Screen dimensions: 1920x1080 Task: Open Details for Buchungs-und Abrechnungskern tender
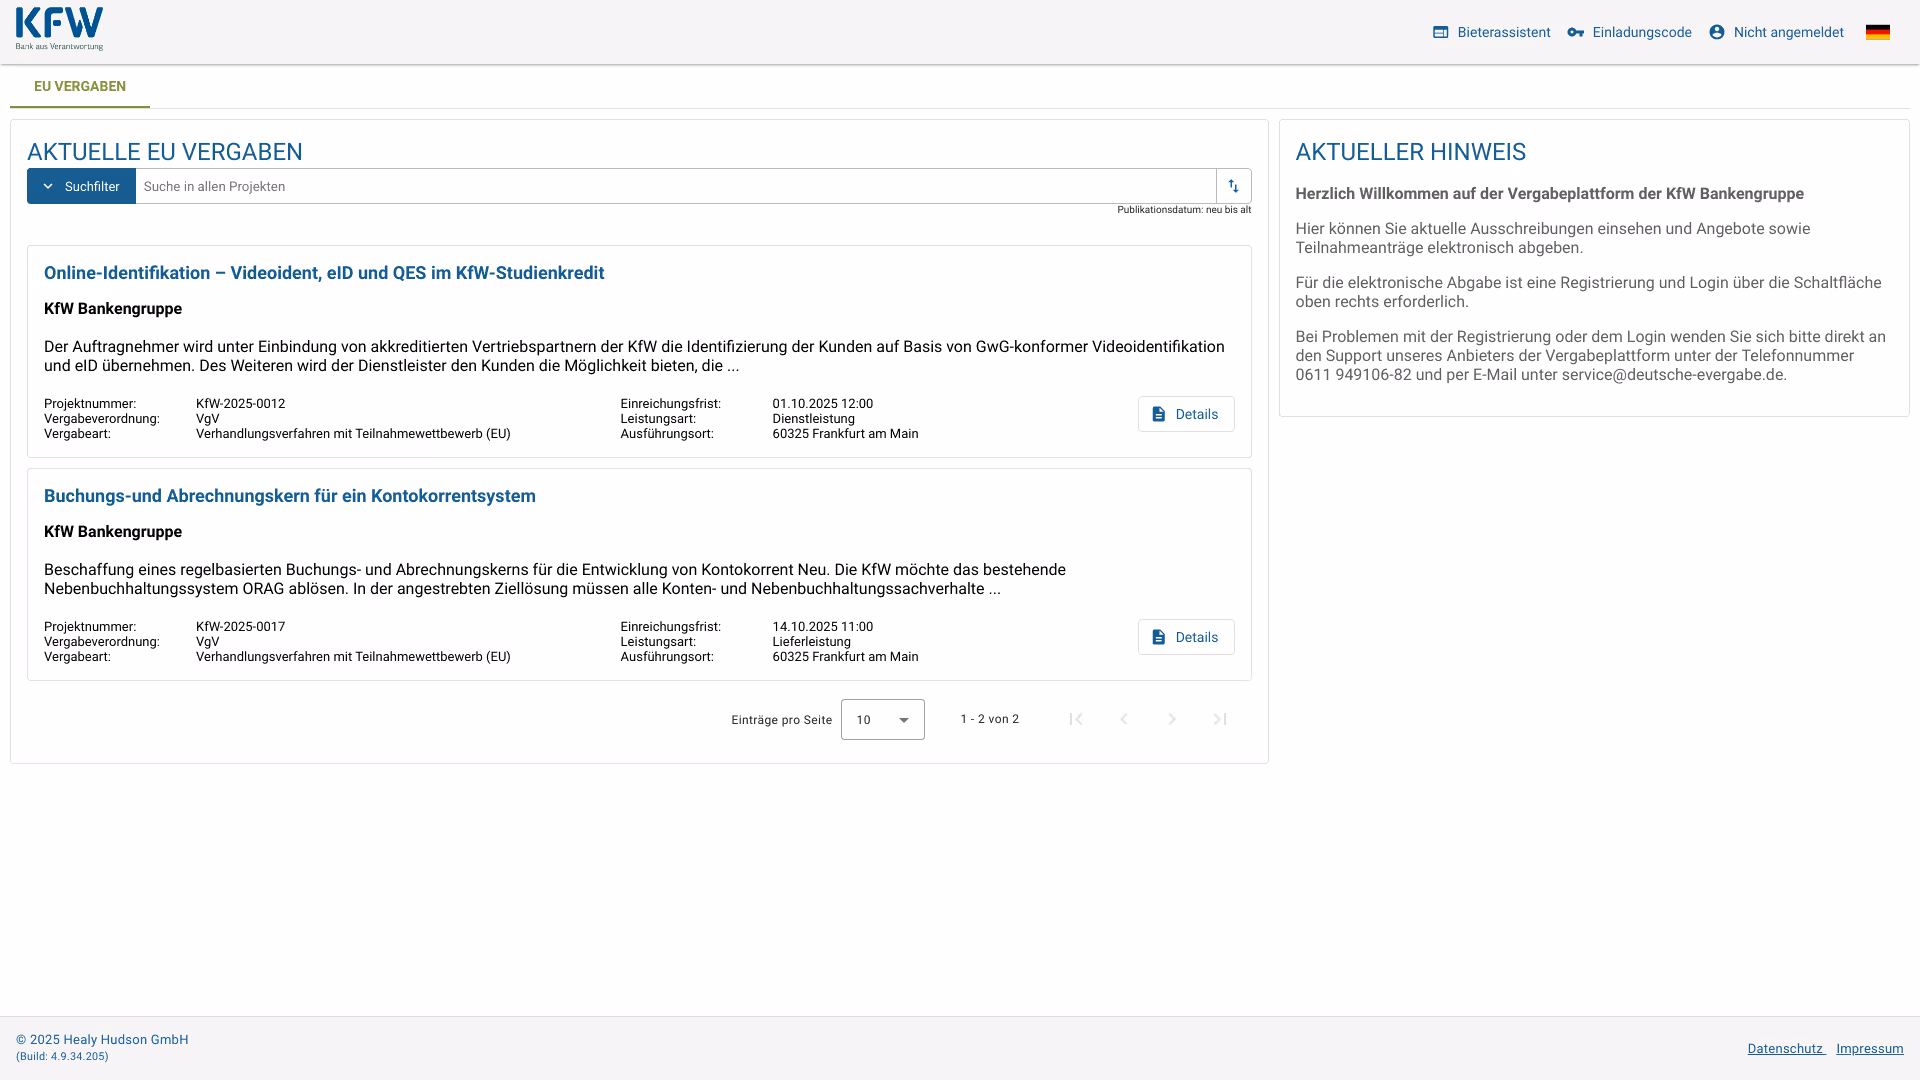[x=1185, y=637]
